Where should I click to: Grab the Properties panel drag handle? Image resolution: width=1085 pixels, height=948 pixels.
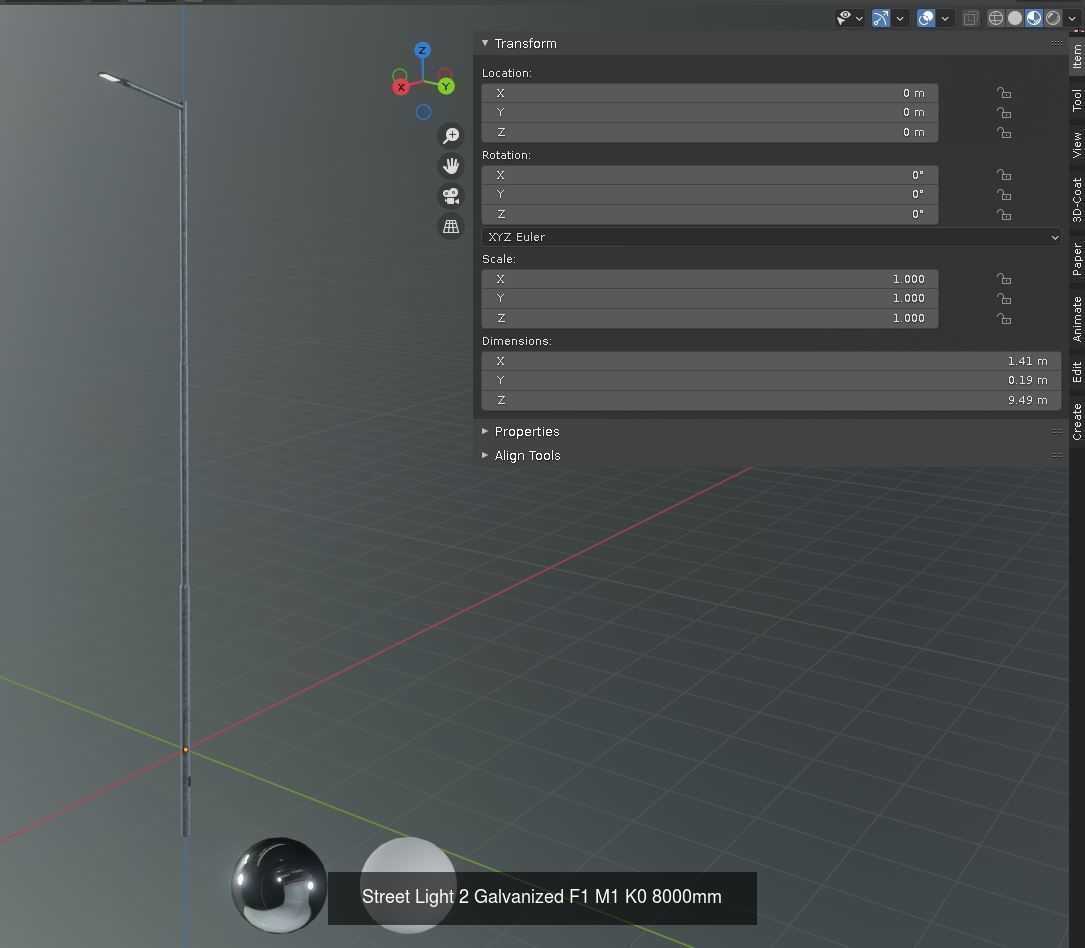[1057, 431]
